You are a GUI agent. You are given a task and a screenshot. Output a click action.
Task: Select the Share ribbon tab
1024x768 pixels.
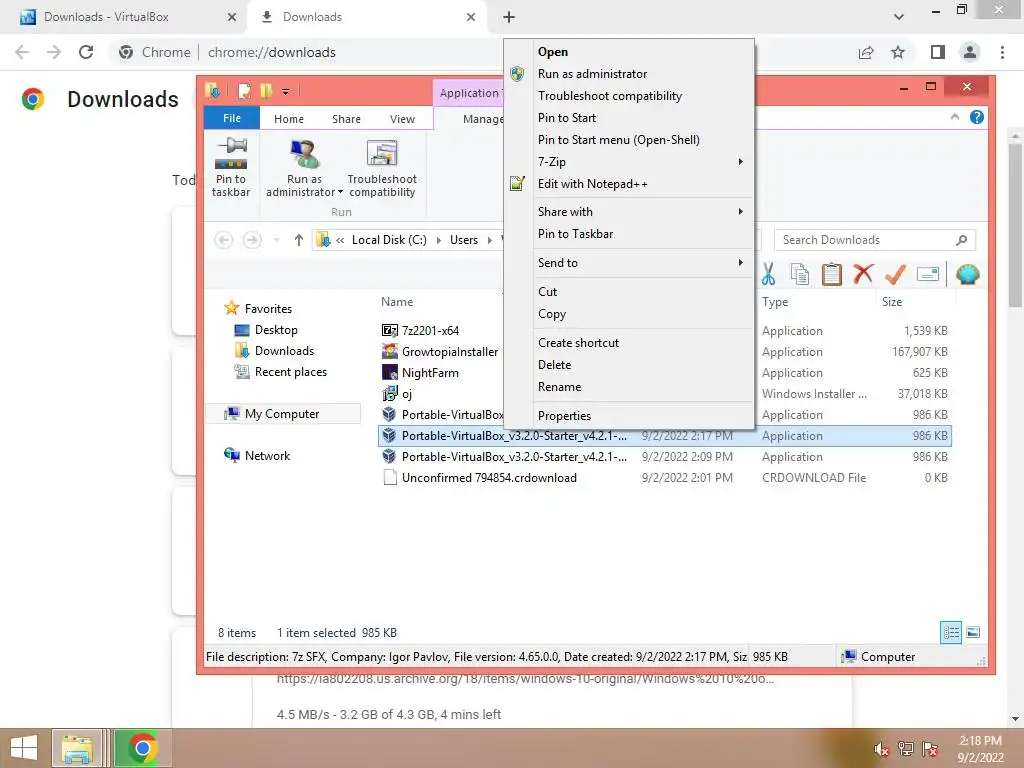point(346,119)
